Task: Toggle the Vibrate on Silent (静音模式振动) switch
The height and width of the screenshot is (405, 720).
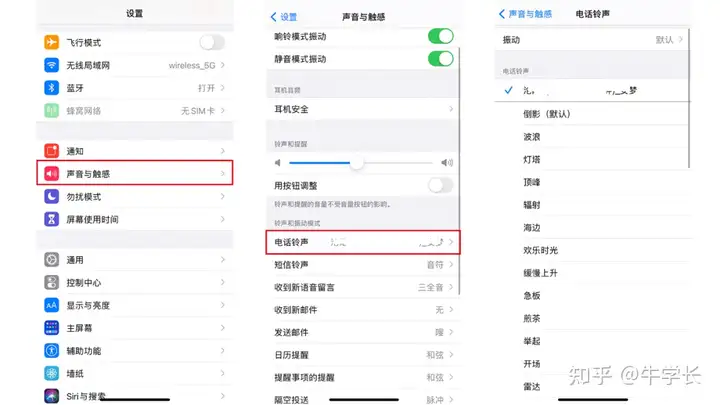Action: pos(441,59)
